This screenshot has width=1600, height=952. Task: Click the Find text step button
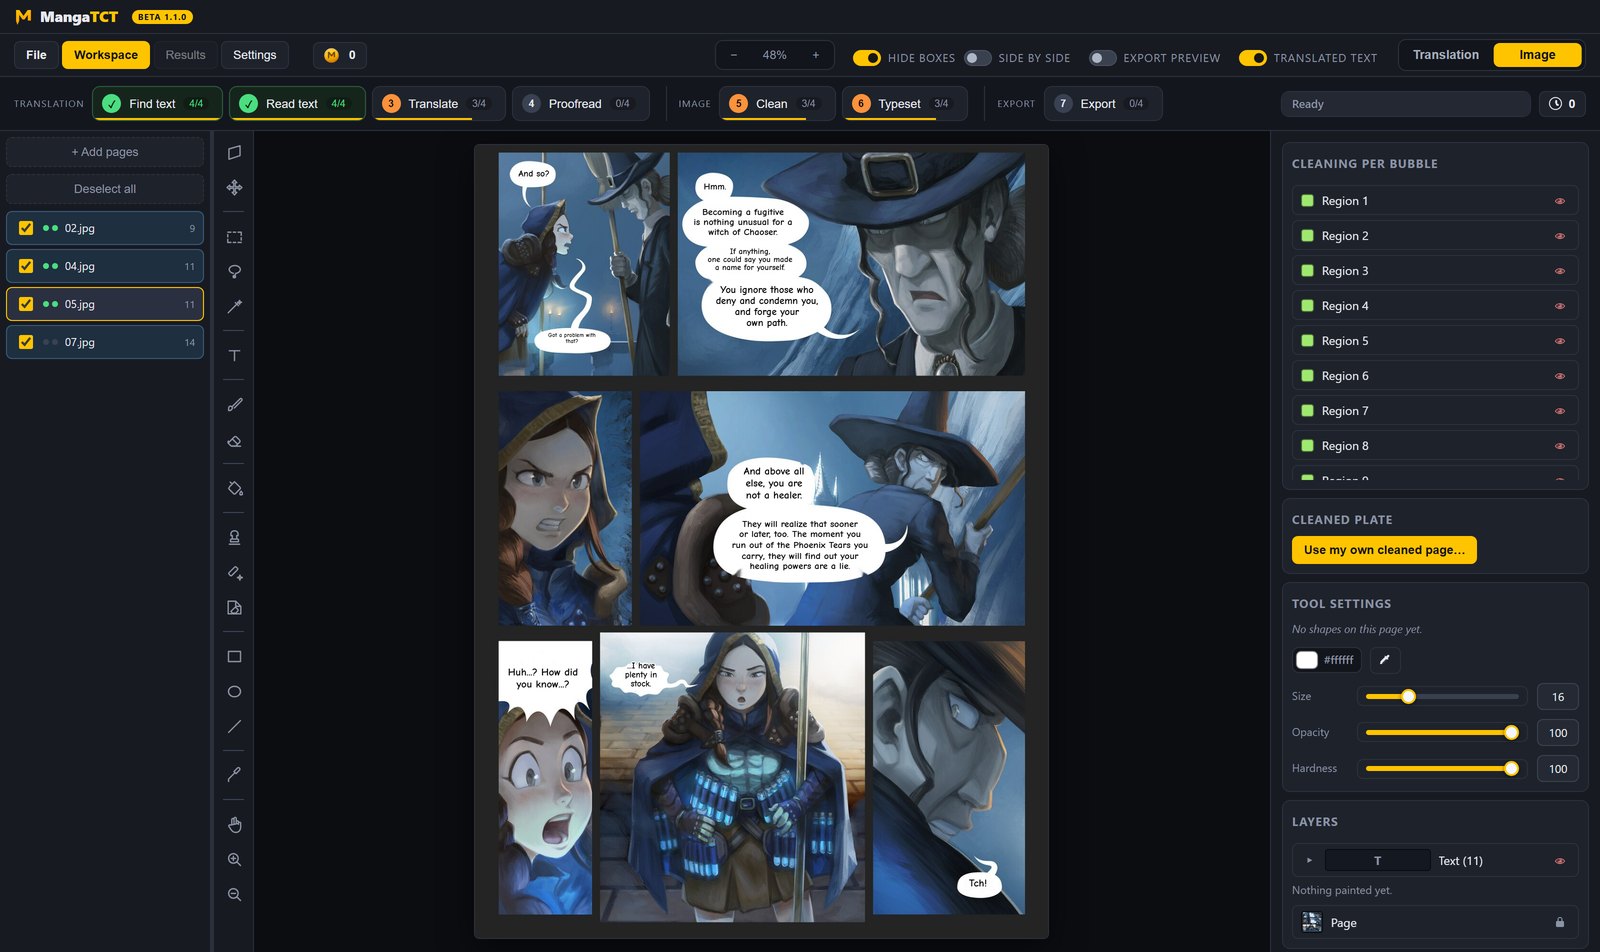(x=157, y=104)
